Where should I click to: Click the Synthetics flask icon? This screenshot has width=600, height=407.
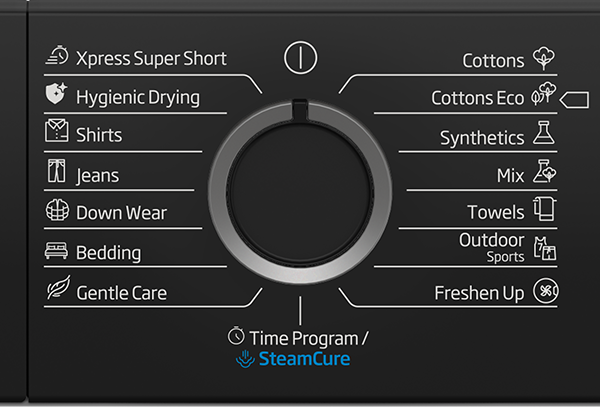click(543, 134)
